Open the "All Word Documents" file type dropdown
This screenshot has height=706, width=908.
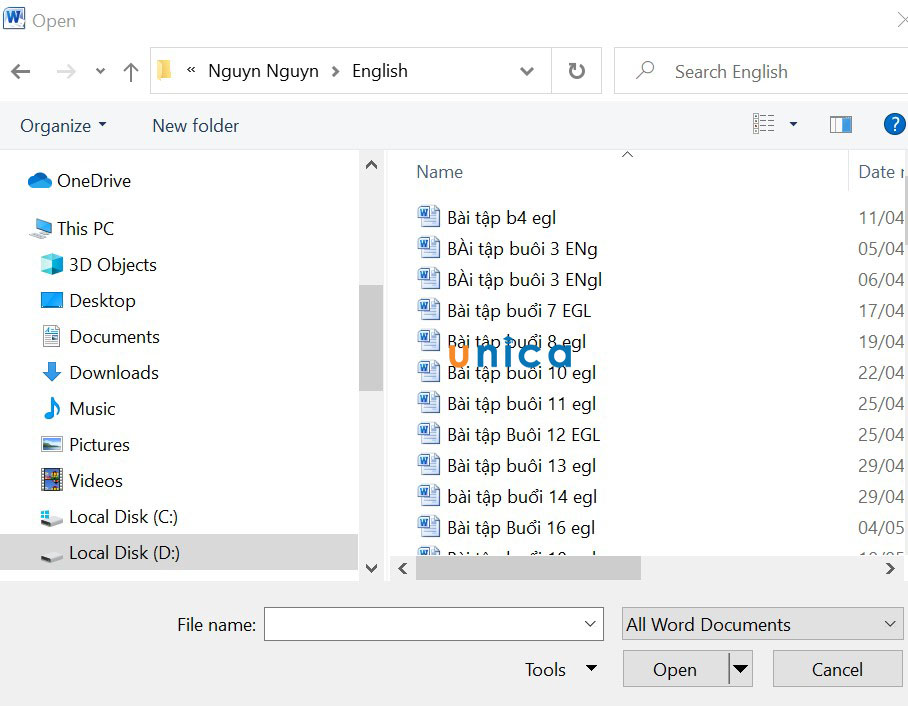coord(762,624)
